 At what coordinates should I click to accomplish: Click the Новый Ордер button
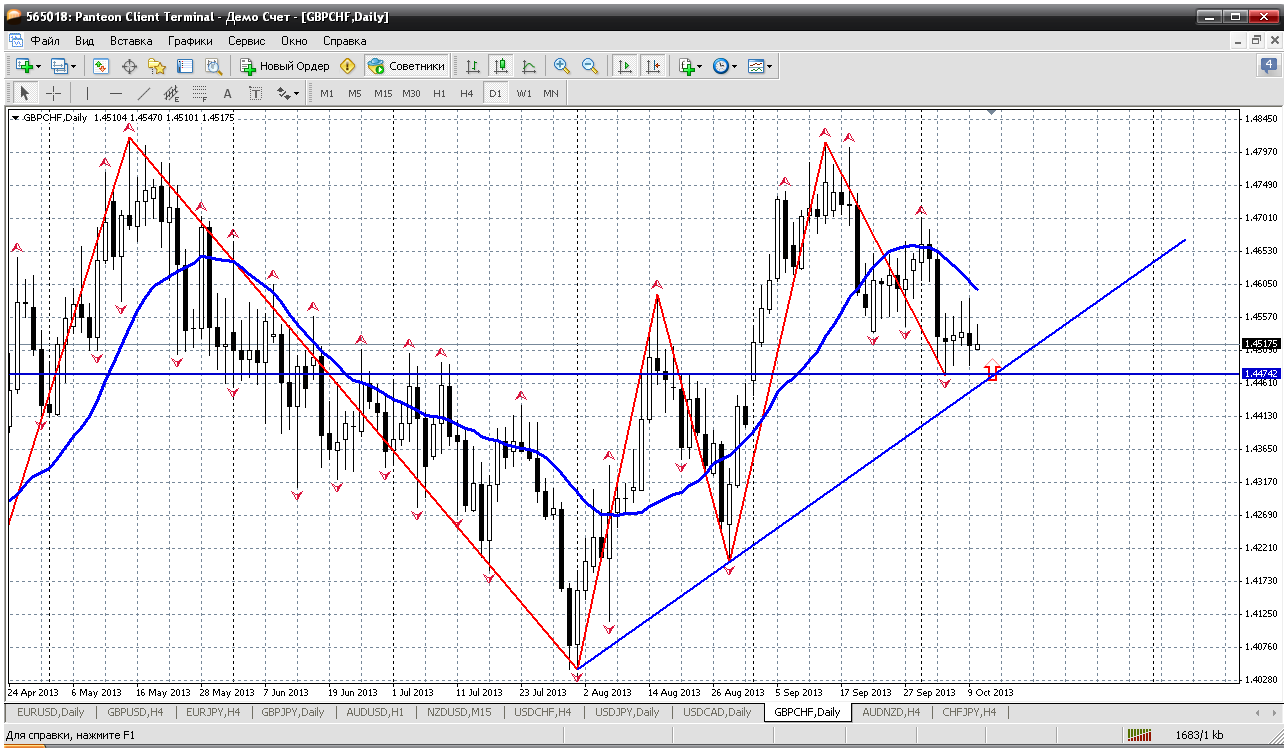coord(285,66)
